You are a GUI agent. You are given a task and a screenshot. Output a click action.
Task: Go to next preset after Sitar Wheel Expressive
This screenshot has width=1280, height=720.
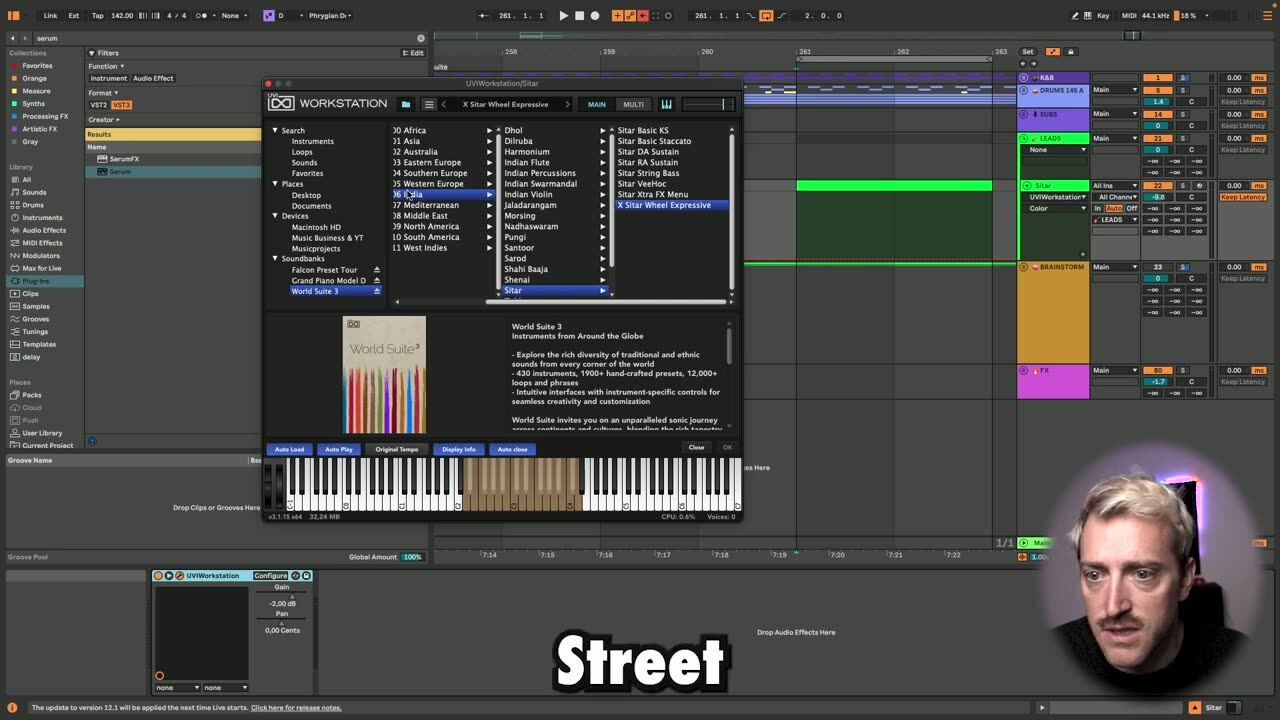pos(567,104)
